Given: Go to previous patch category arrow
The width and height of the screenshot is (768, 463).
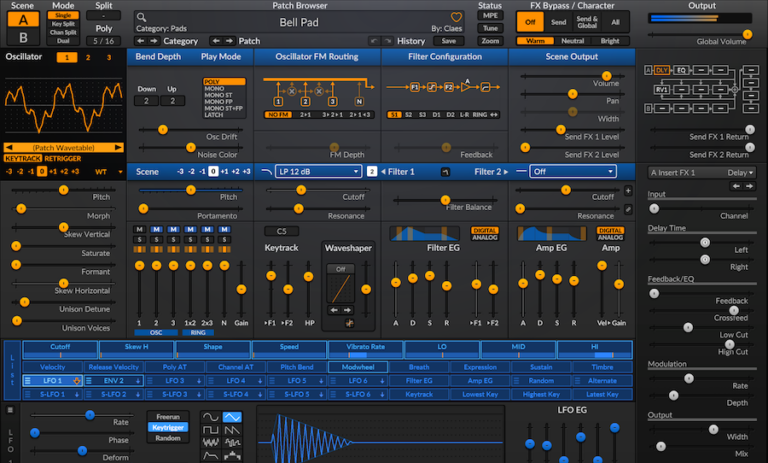Looking at the screenshot, I should (141, 41).
